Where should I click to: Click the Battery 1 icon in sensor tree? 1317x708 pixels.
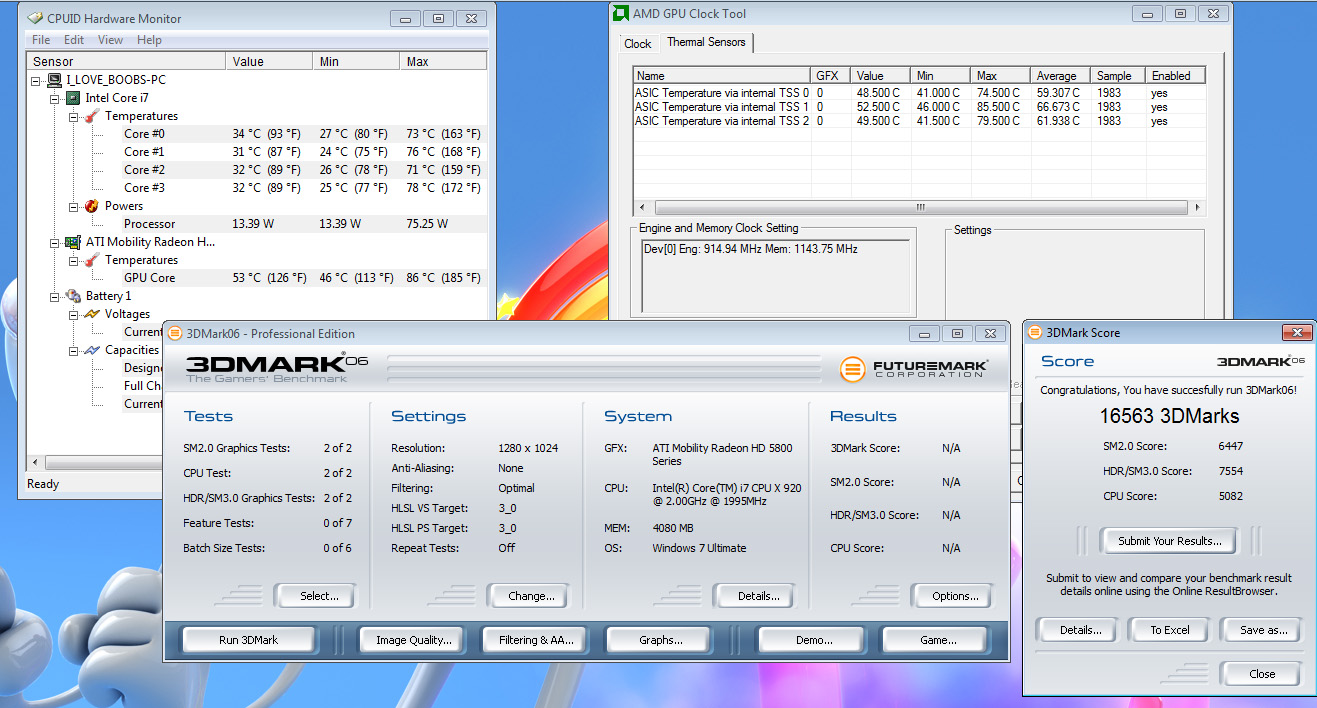pyautogui.click(x=73, y=296)
